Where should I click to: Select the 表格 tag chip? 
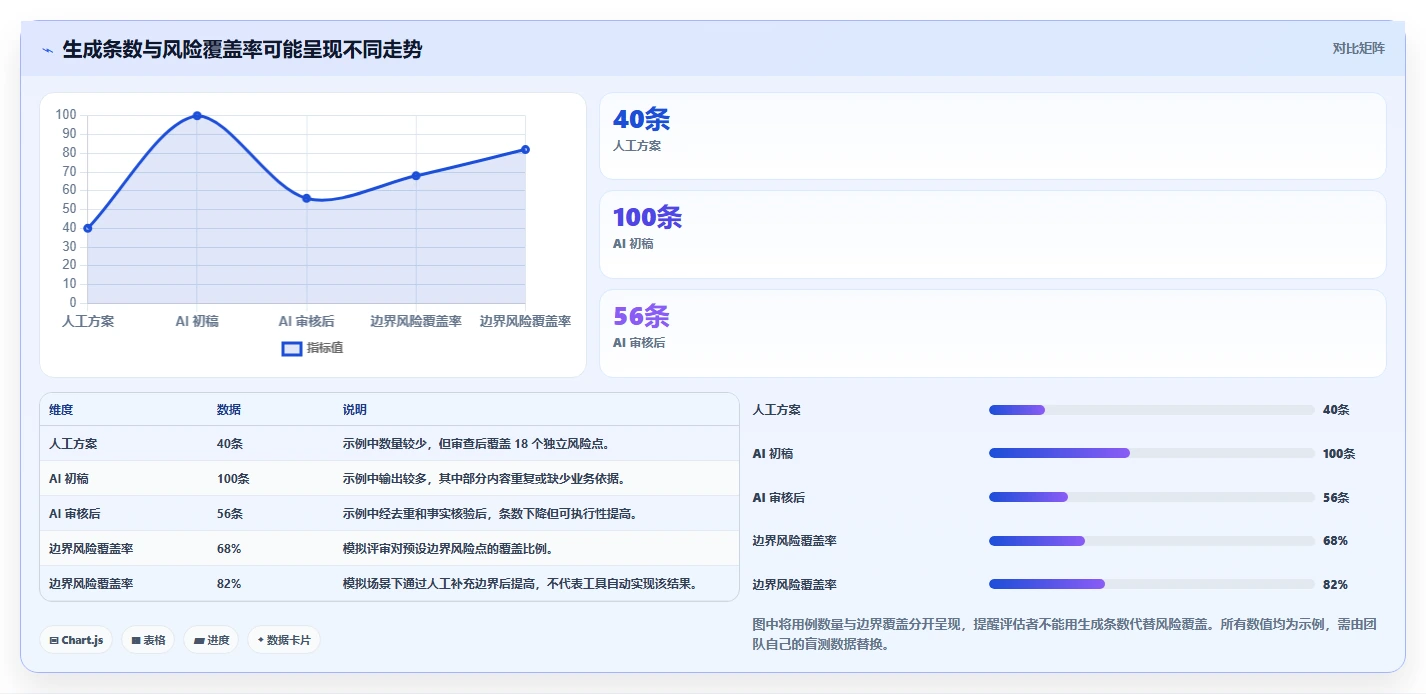tap(148, 640)
